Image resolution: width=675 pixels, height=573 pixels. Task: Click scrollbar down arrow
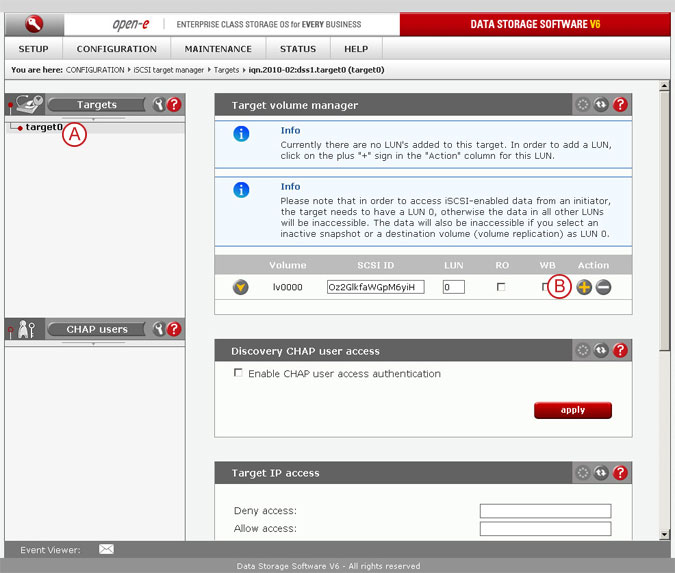coord(664,535)
